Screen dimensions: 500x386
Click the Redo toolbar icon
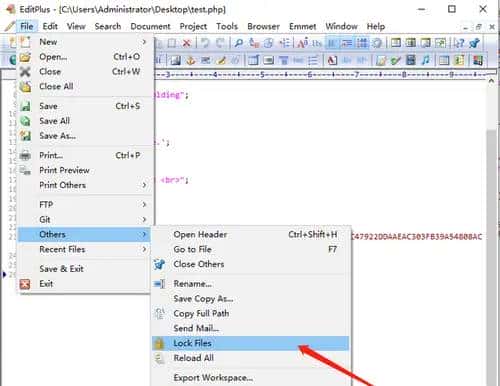[220, 43]
